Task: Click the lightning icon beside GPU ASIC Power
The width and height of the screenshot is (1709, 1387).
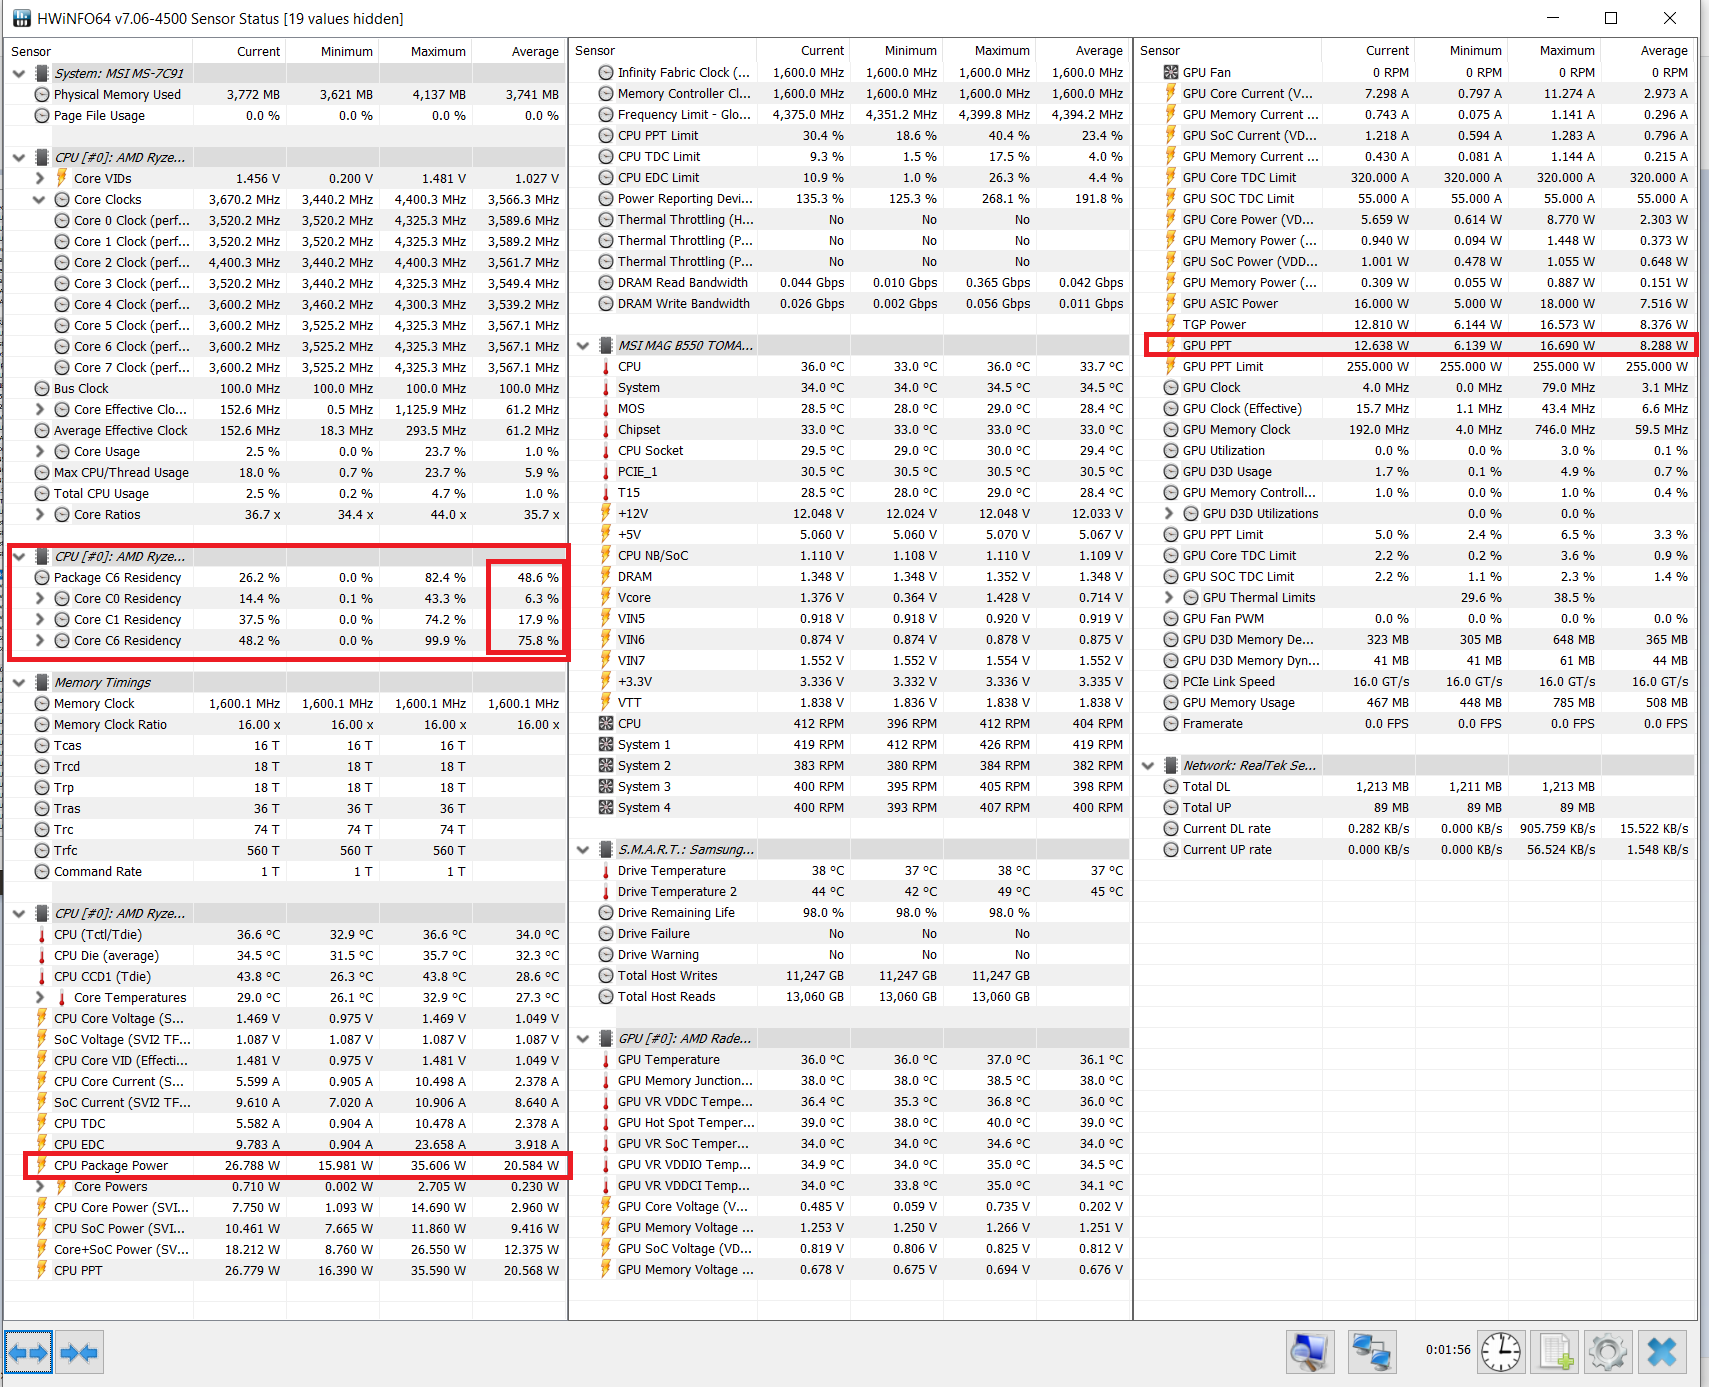Action: tap(1171, 303)
